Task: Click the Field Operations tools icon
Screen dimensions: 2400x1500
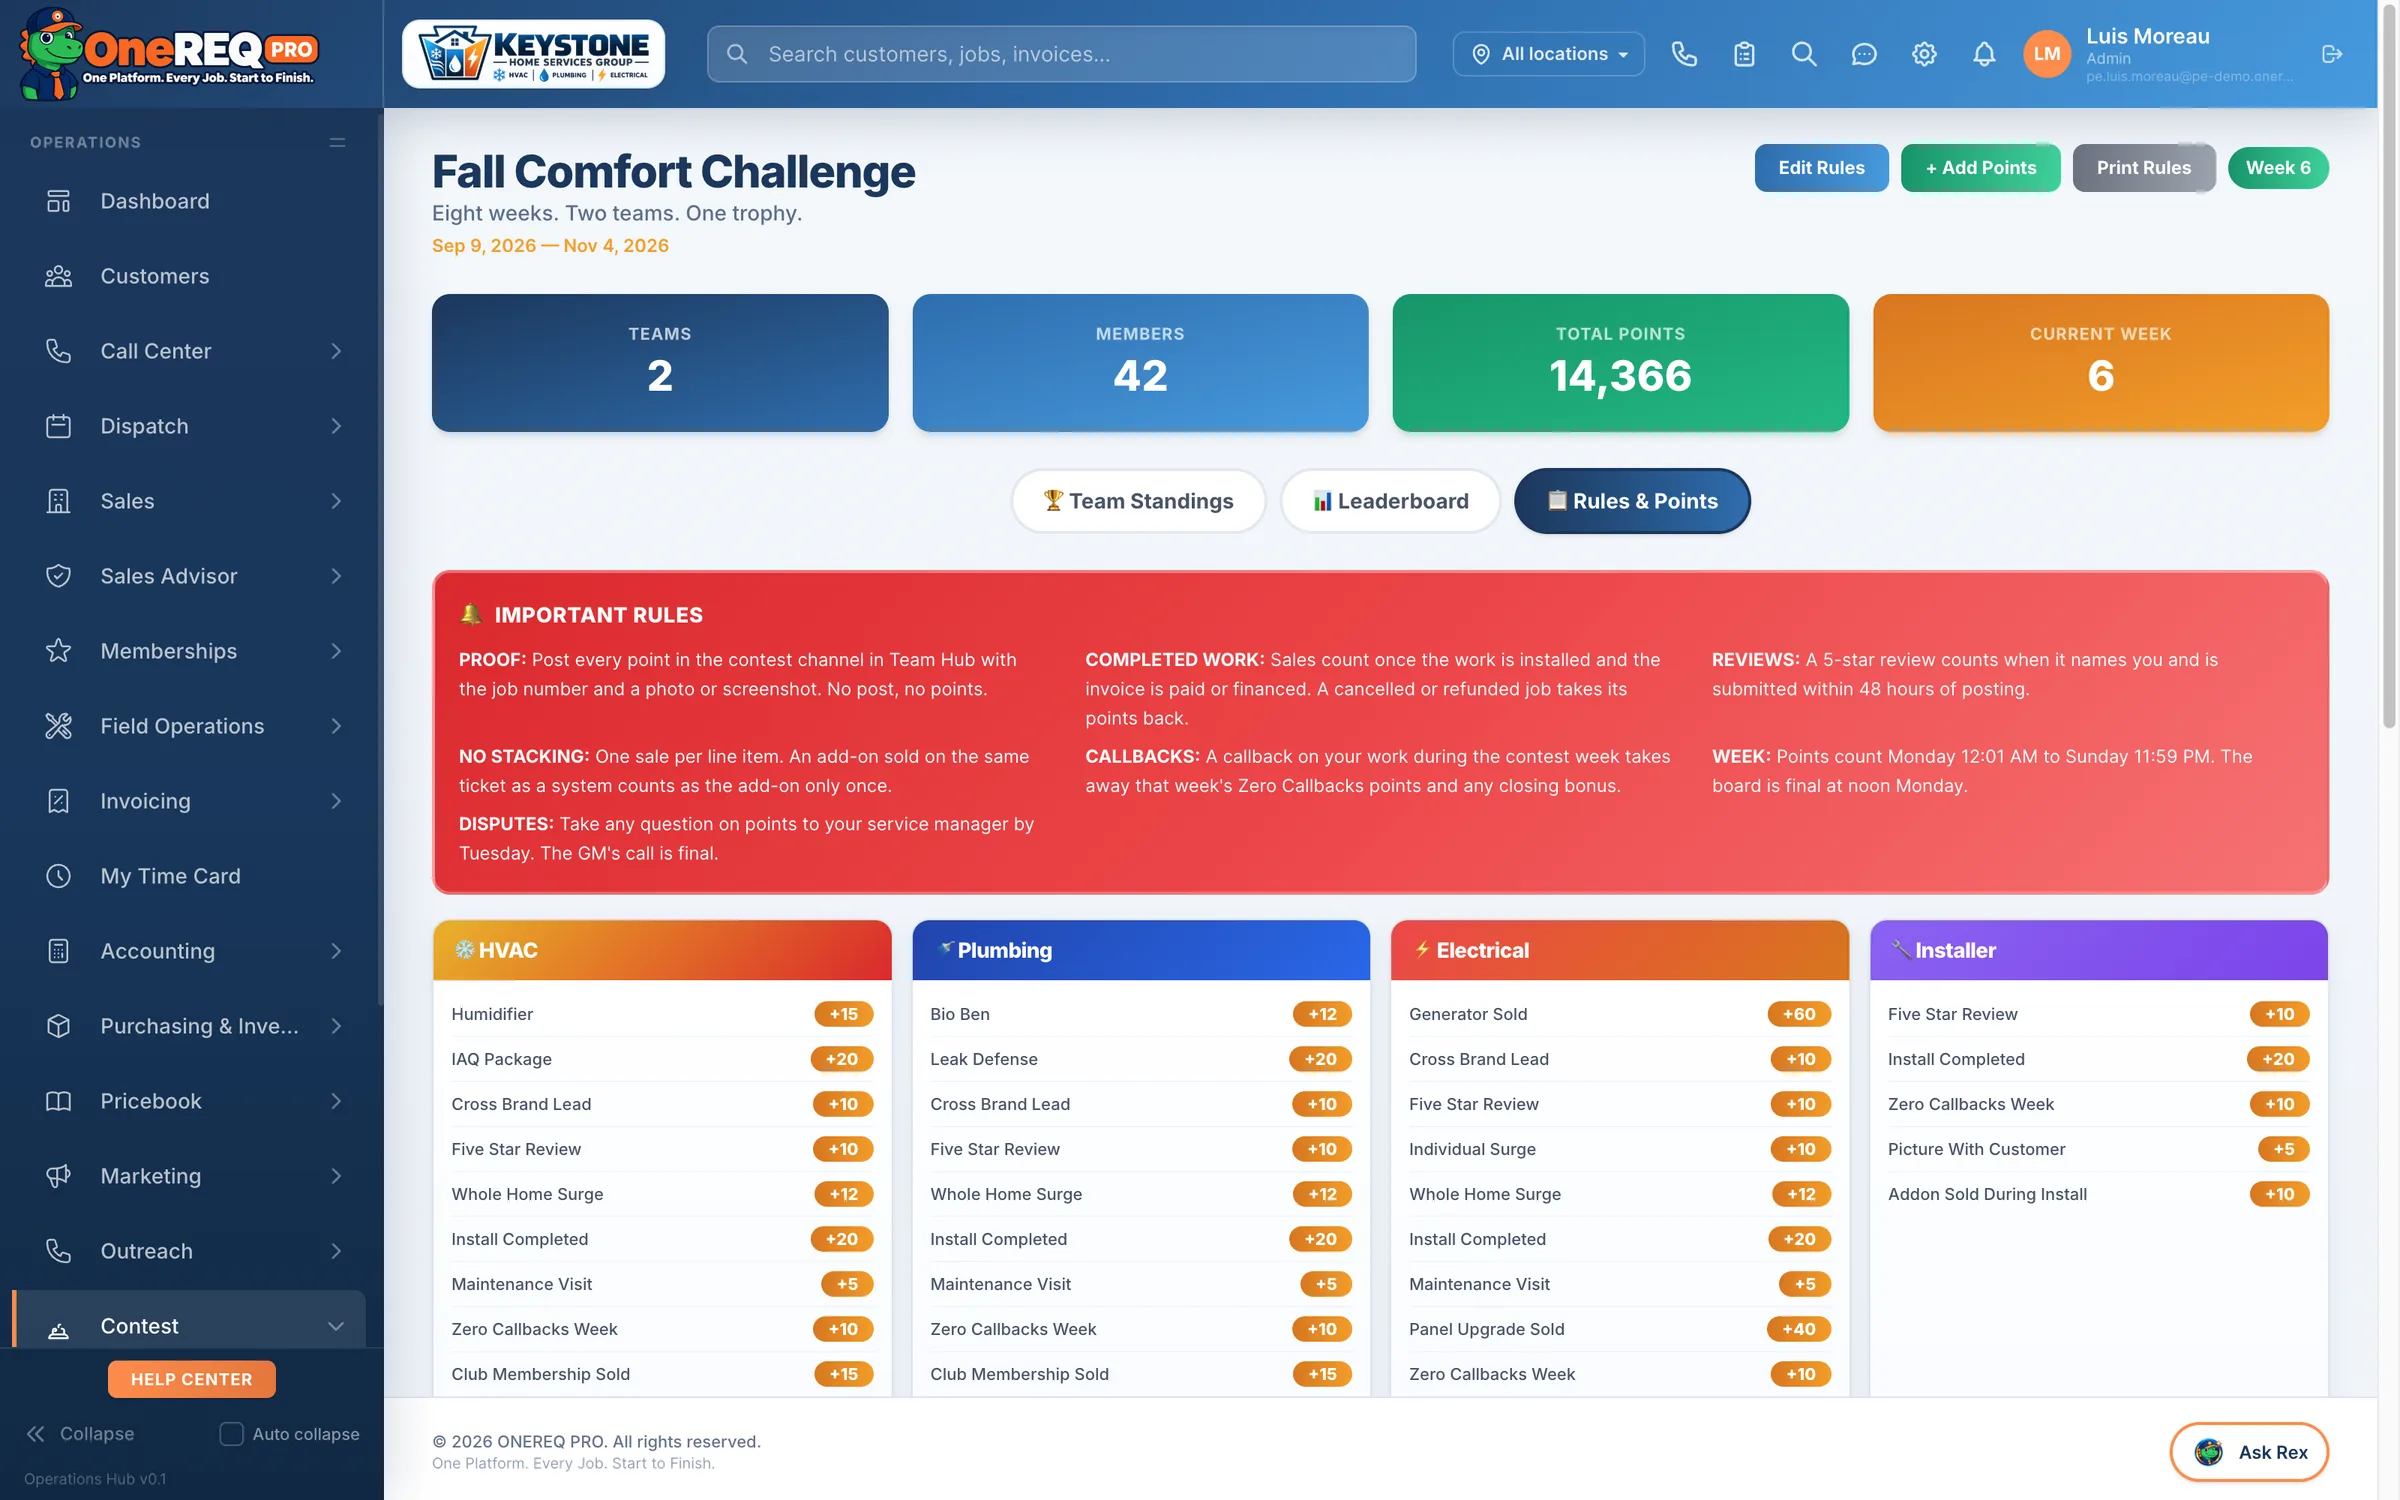Action: (59, 726)
